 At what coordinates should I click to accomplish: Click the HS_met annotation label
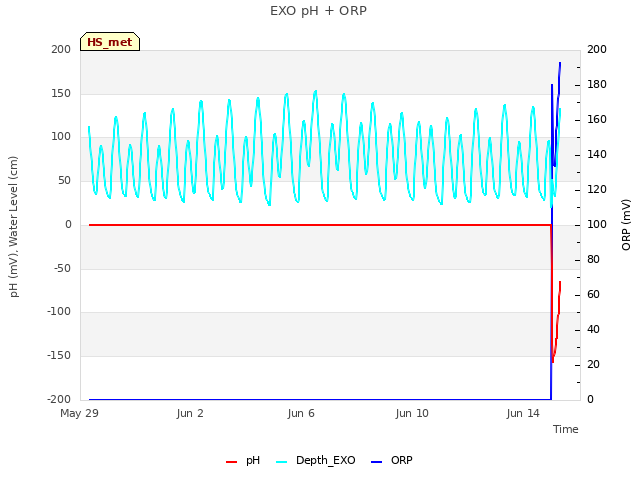coord(110,42)
